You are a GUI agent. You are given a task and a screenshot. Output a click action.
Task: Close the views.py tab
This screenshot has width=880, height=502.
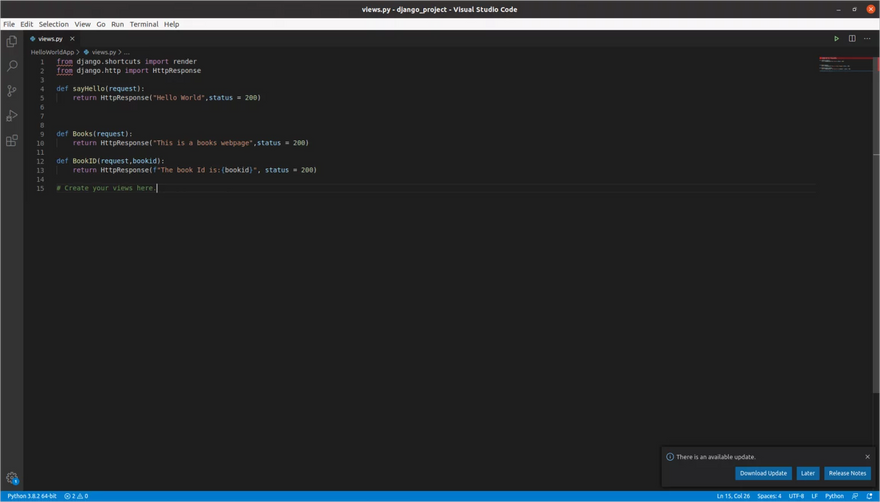coord(72,39)
